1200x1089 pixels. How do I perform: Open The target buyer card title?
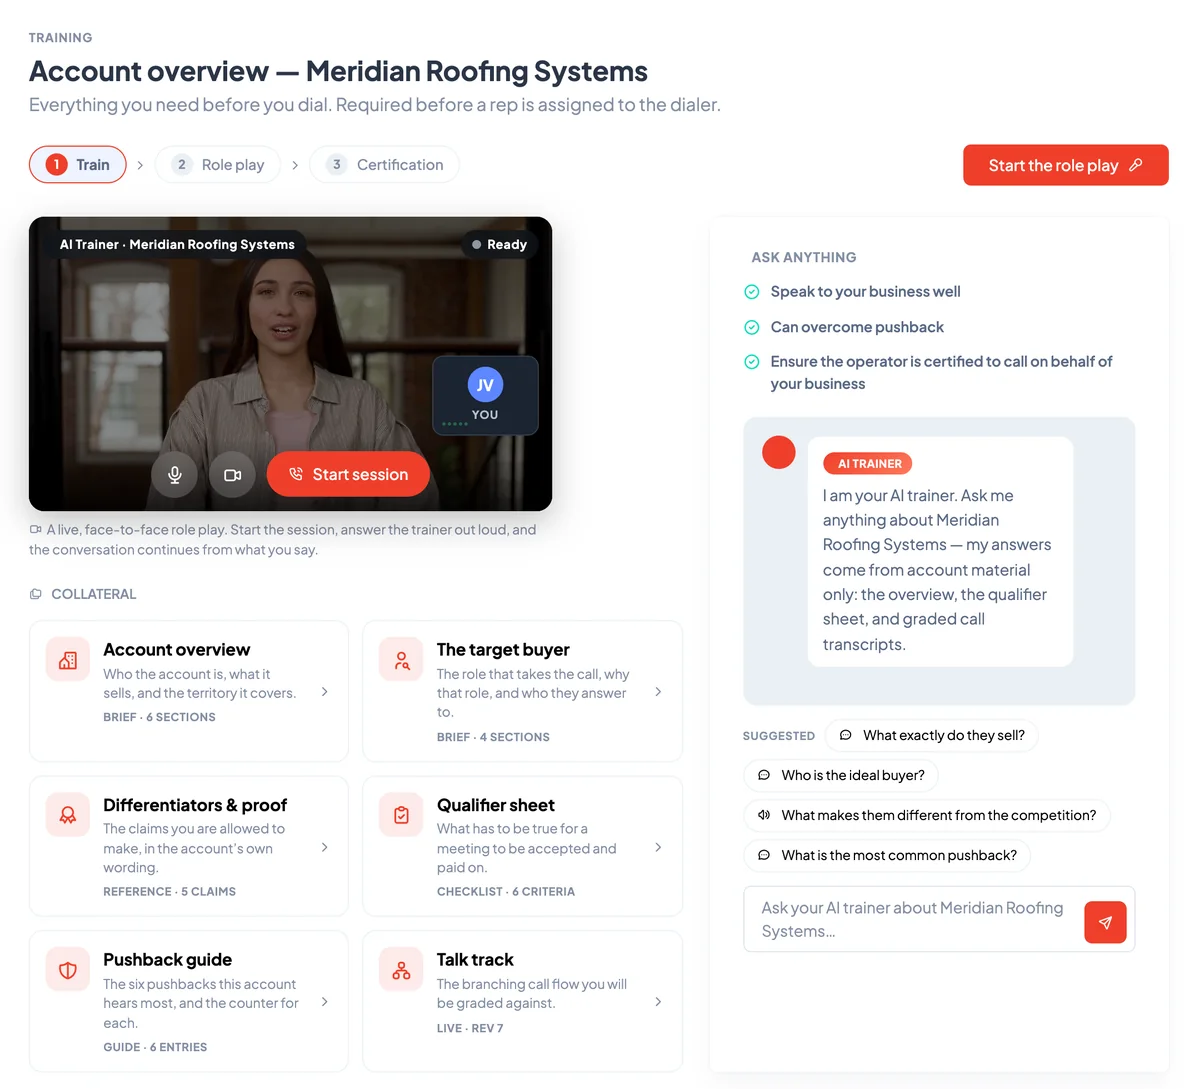pos(503,649)
